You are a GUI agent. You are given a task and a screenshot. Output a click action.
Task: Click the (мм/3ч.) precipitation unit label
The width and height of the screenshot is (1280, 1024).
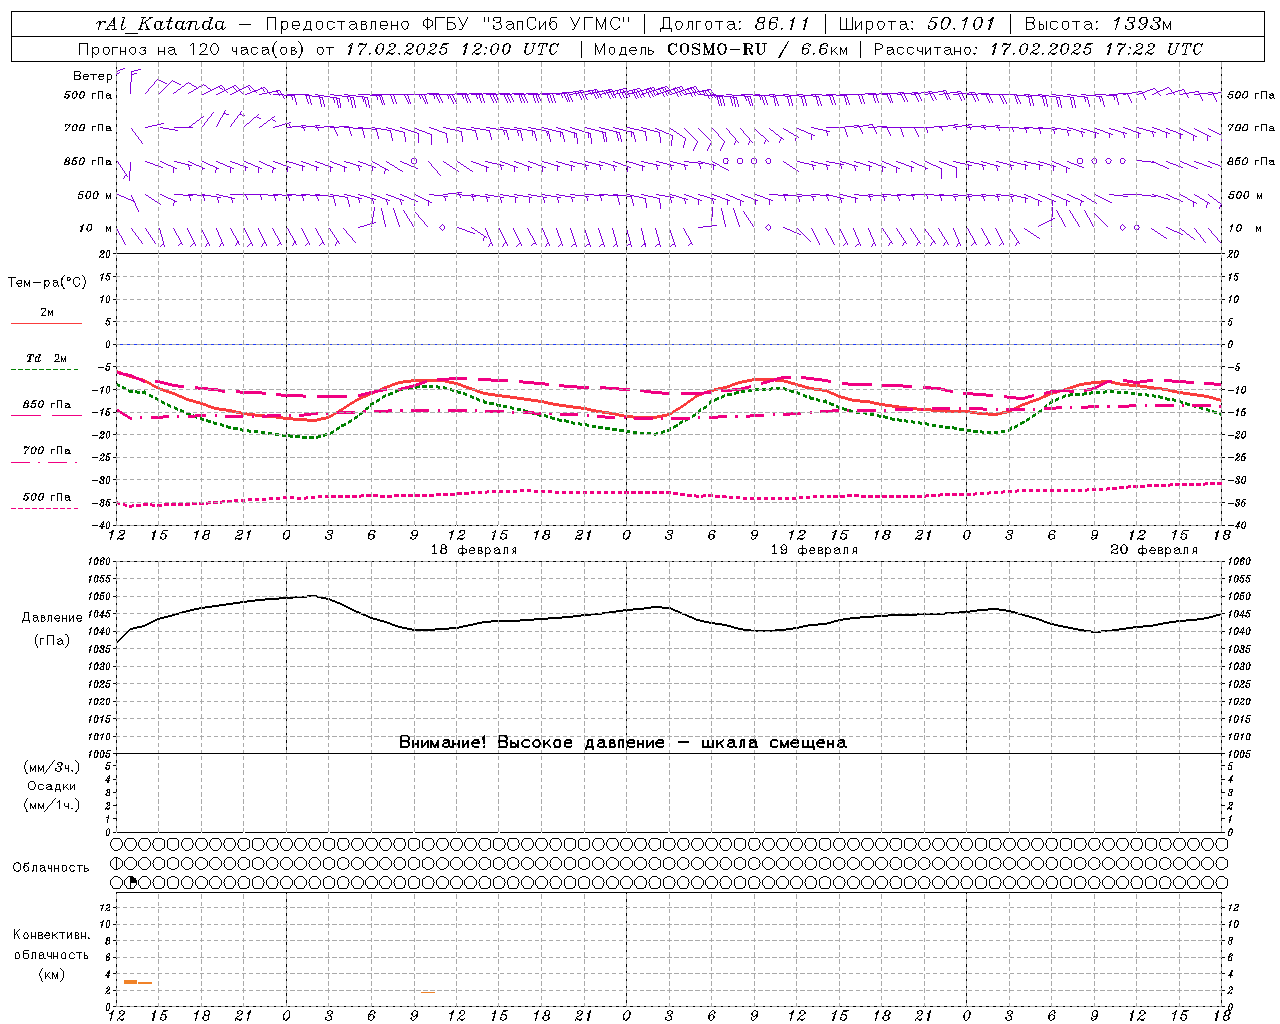point(52,768)
